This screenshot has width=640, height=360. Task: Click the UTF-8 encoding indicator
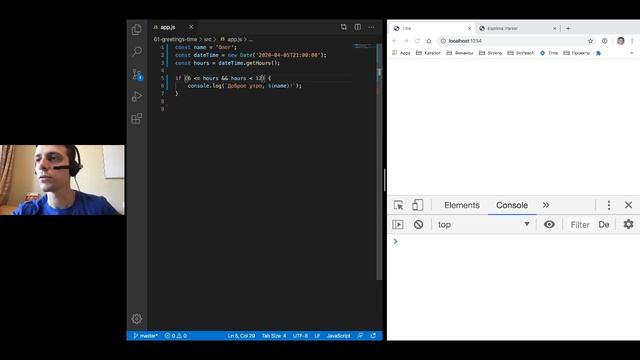pyautogui.click(x=300, y=336)
